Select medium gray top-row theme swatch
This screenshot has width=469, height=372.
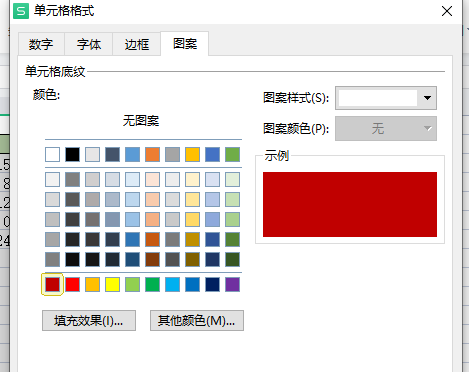click(x=172, y=155)
